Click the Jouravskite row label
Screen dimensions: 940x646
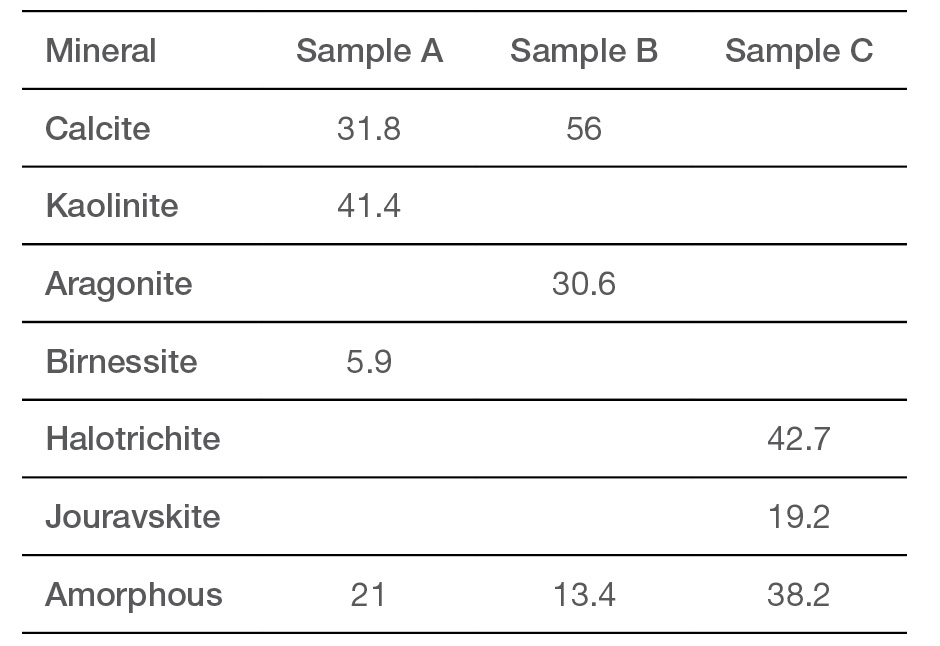point(132,517)
